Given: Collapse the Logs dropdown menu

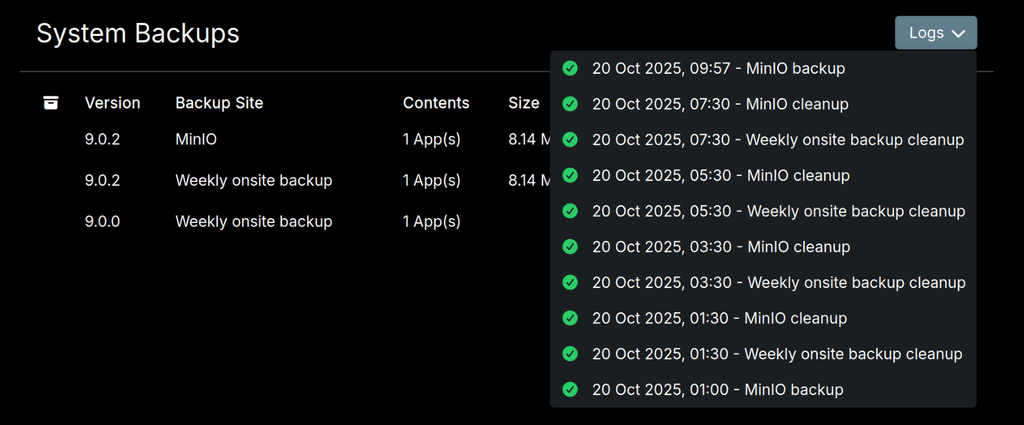Looking at the screenshot, I should point(935,33).
